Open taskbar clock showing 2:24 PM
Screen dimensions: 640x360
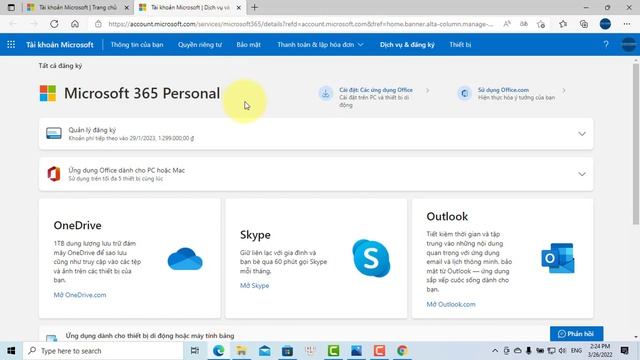[x=600, y=351]
